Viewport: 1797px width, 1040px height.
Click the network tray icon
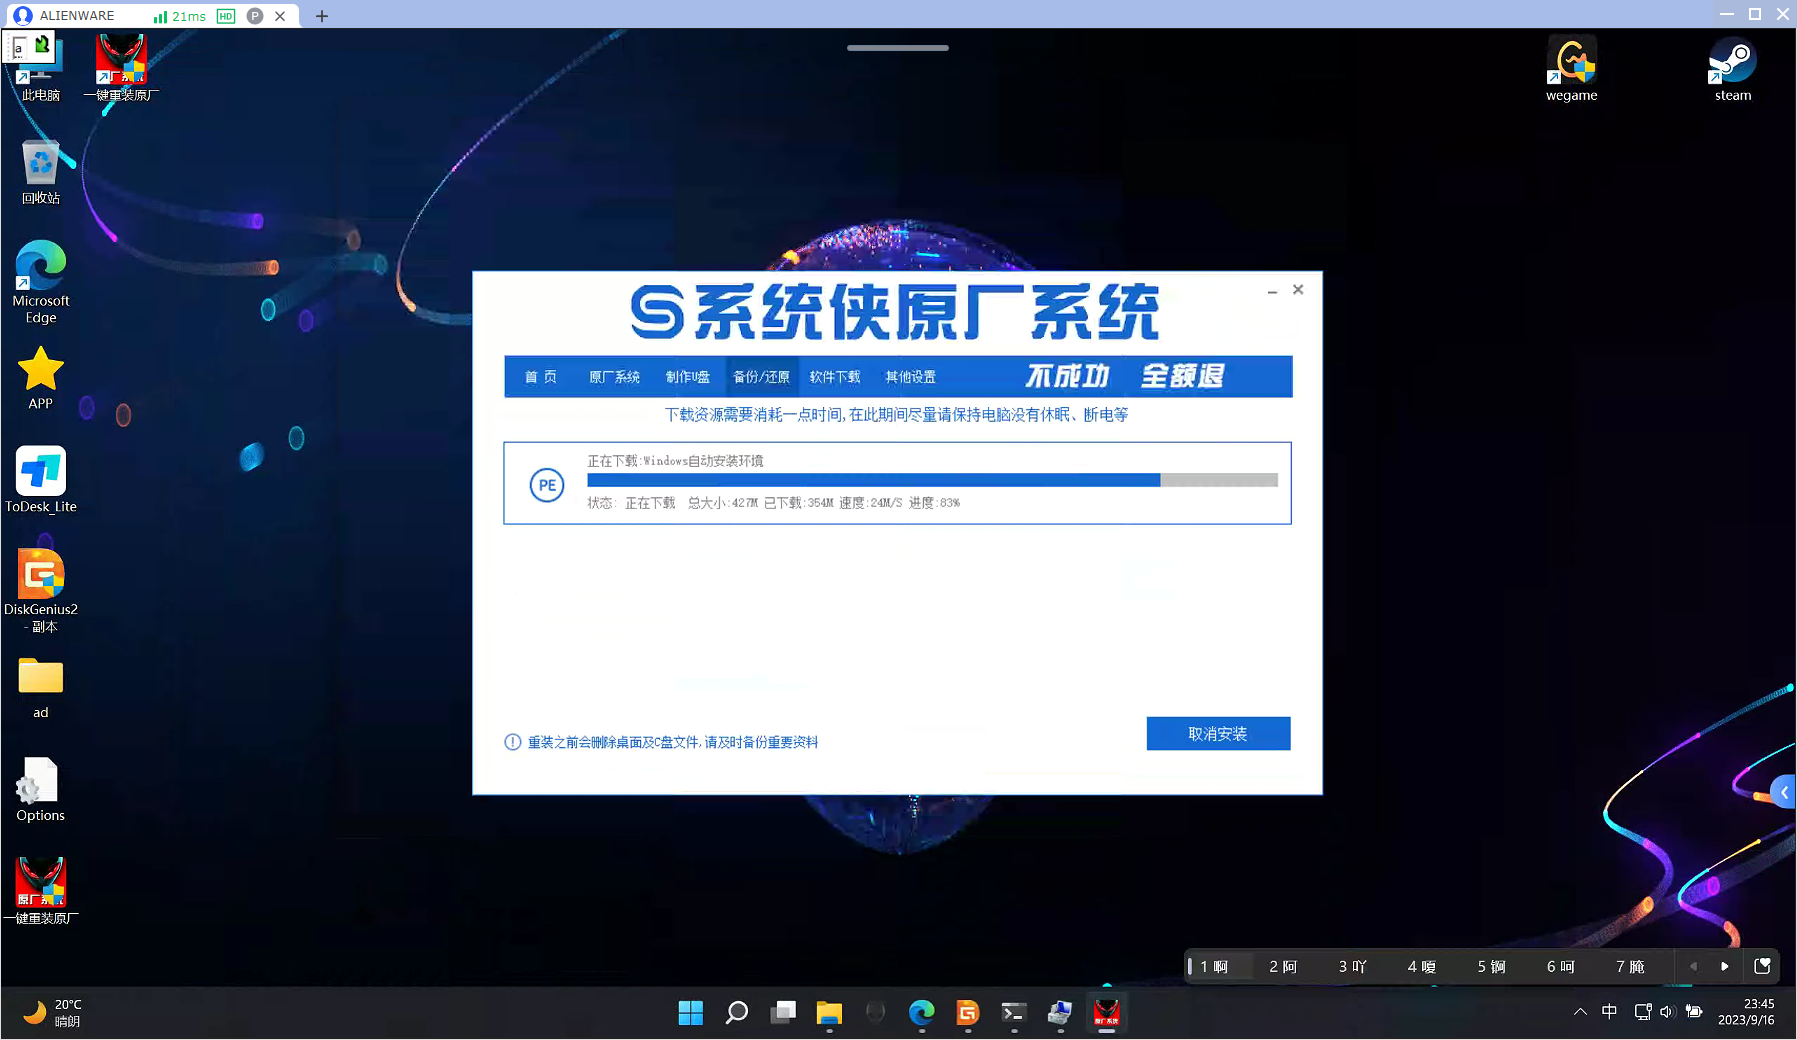(1642, 1012)
